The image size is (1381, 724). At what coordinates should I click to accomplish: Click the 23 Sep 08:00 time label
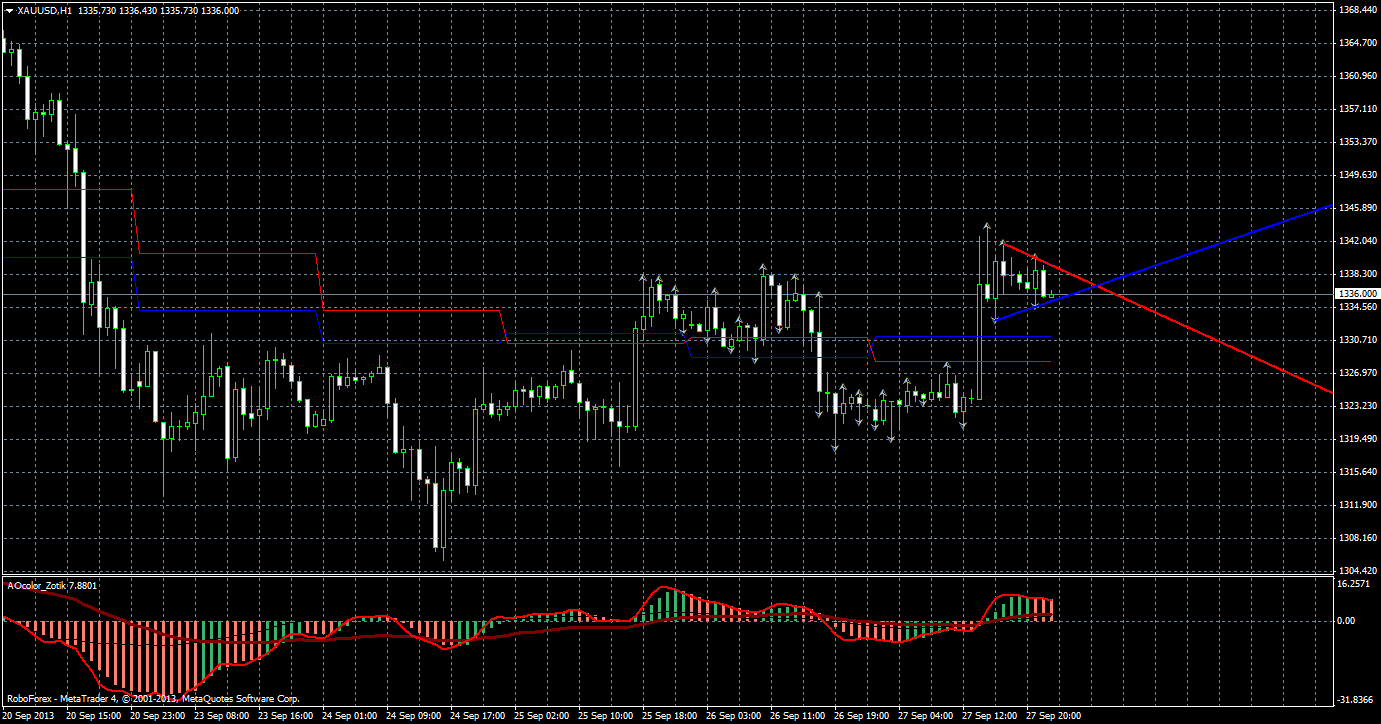click(x=224, y=716)
